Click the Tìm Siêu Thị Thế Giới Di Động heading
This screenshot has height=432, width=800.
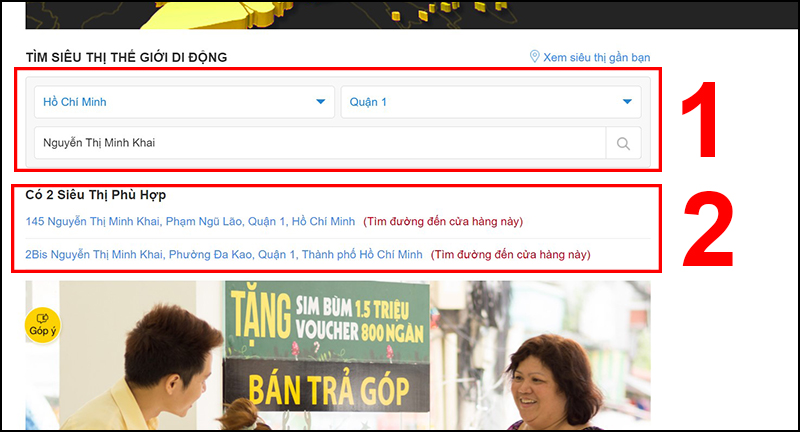(x=126, y=57)
